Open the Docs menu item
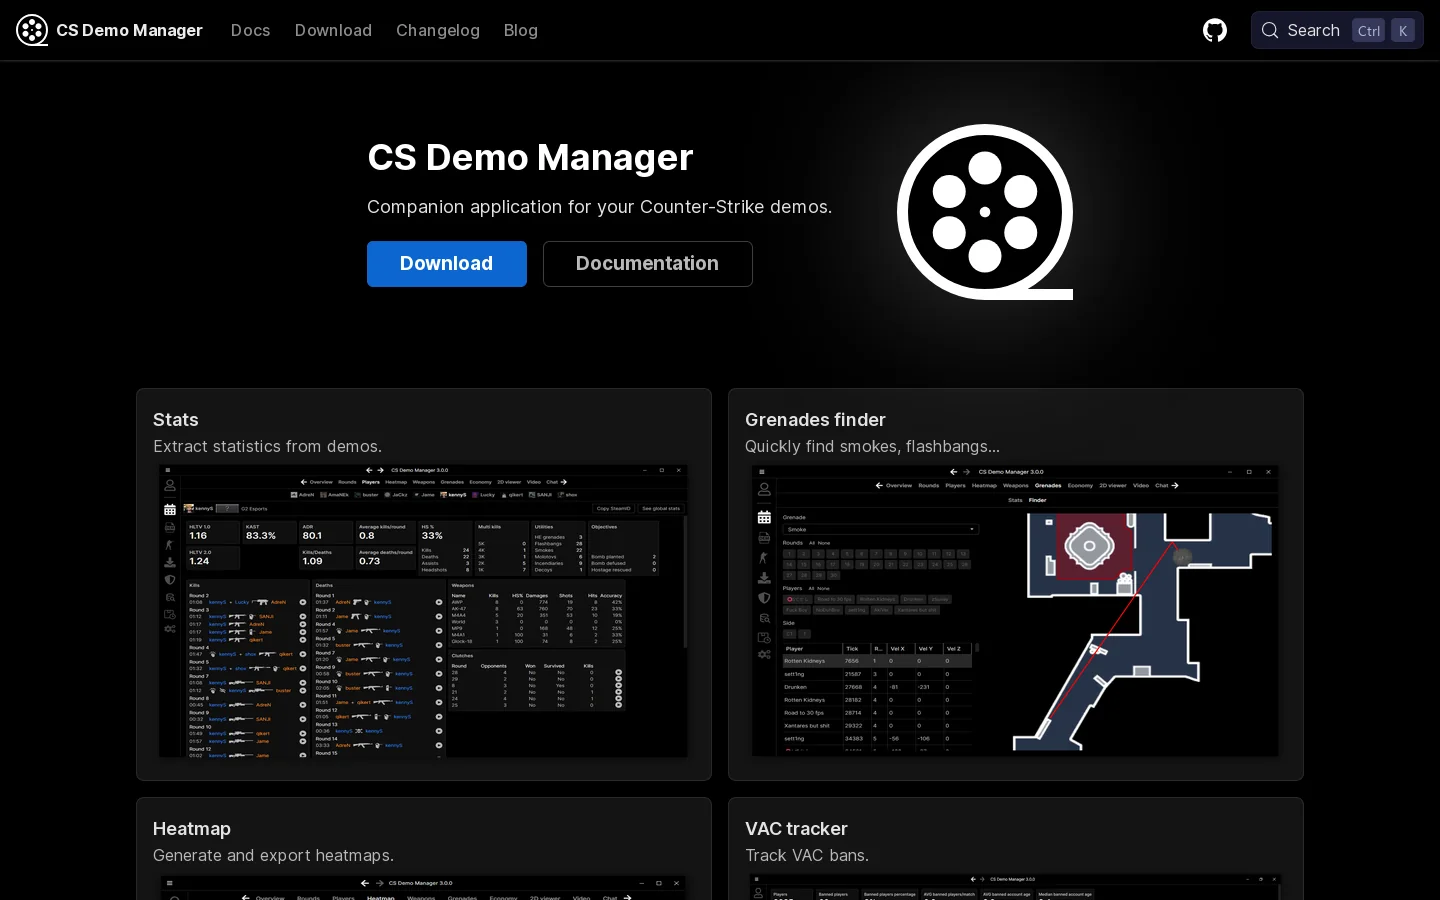1440x900 pixels. [x=250, y=30]
